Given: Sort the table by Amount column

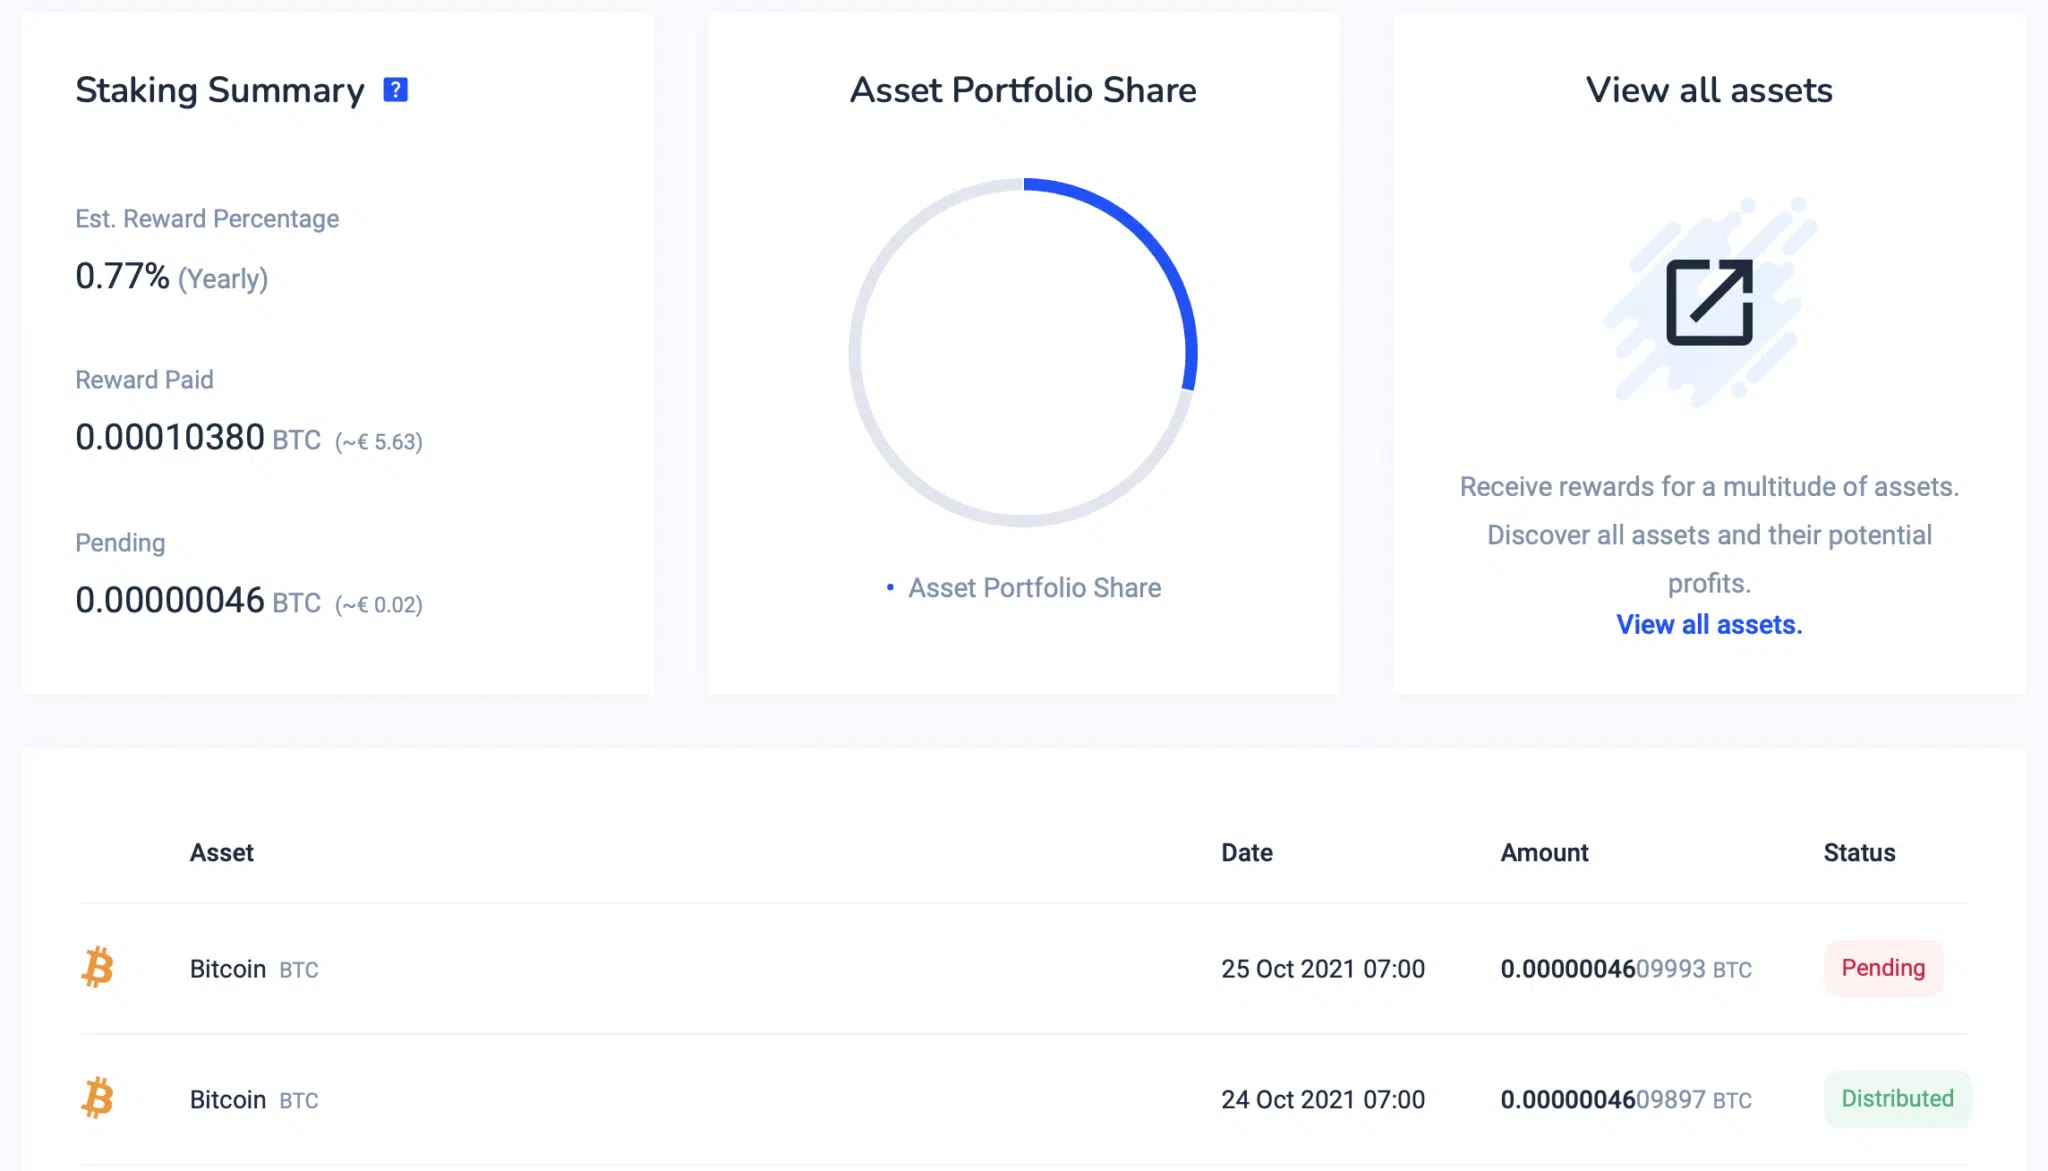Looking at the screenshot, I should pos(1544,852).
